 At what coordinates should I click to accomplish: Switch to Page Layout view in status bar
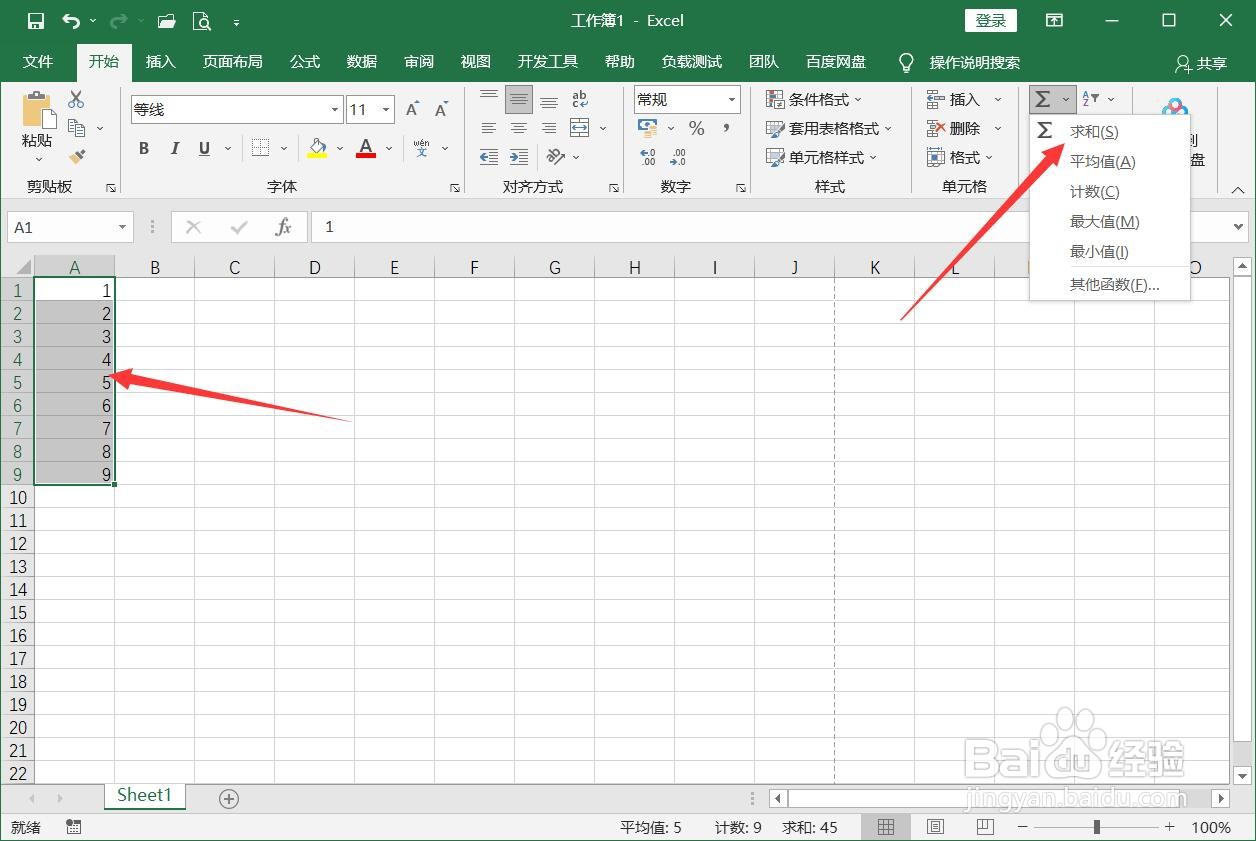tap(935, 827)
